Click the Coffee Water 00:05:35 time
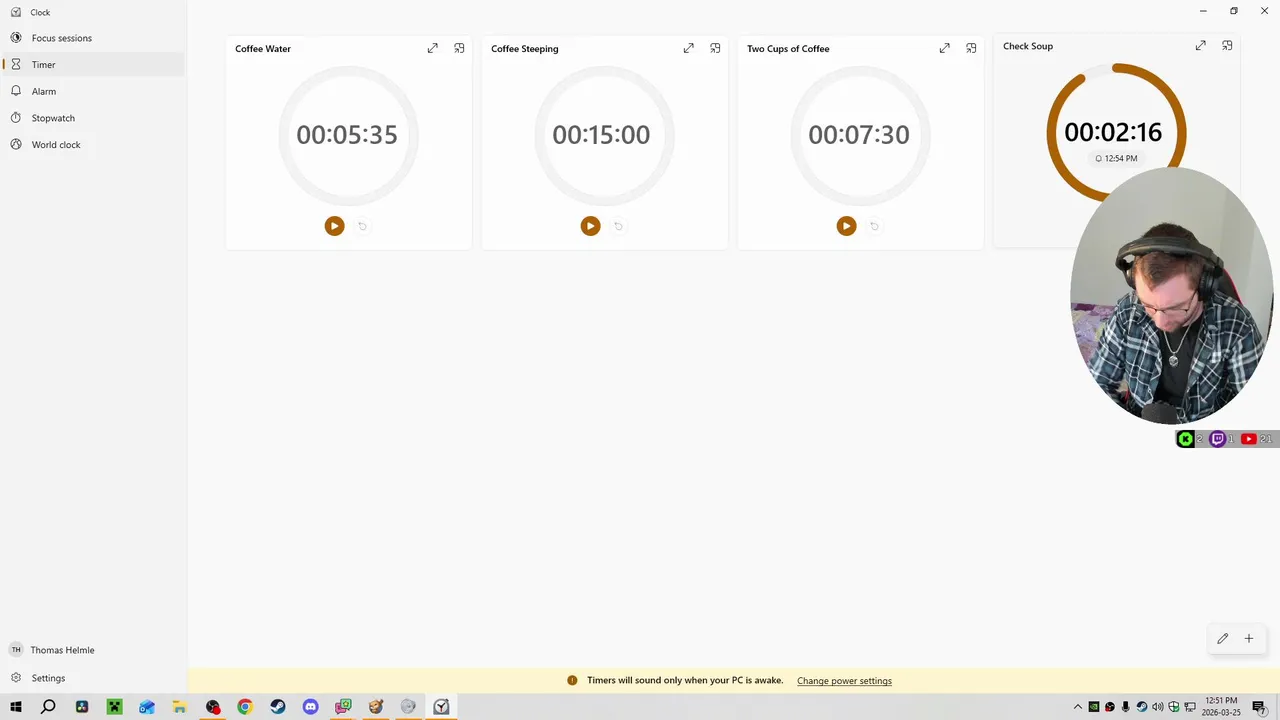1280x720 pixels. point(347,135)
